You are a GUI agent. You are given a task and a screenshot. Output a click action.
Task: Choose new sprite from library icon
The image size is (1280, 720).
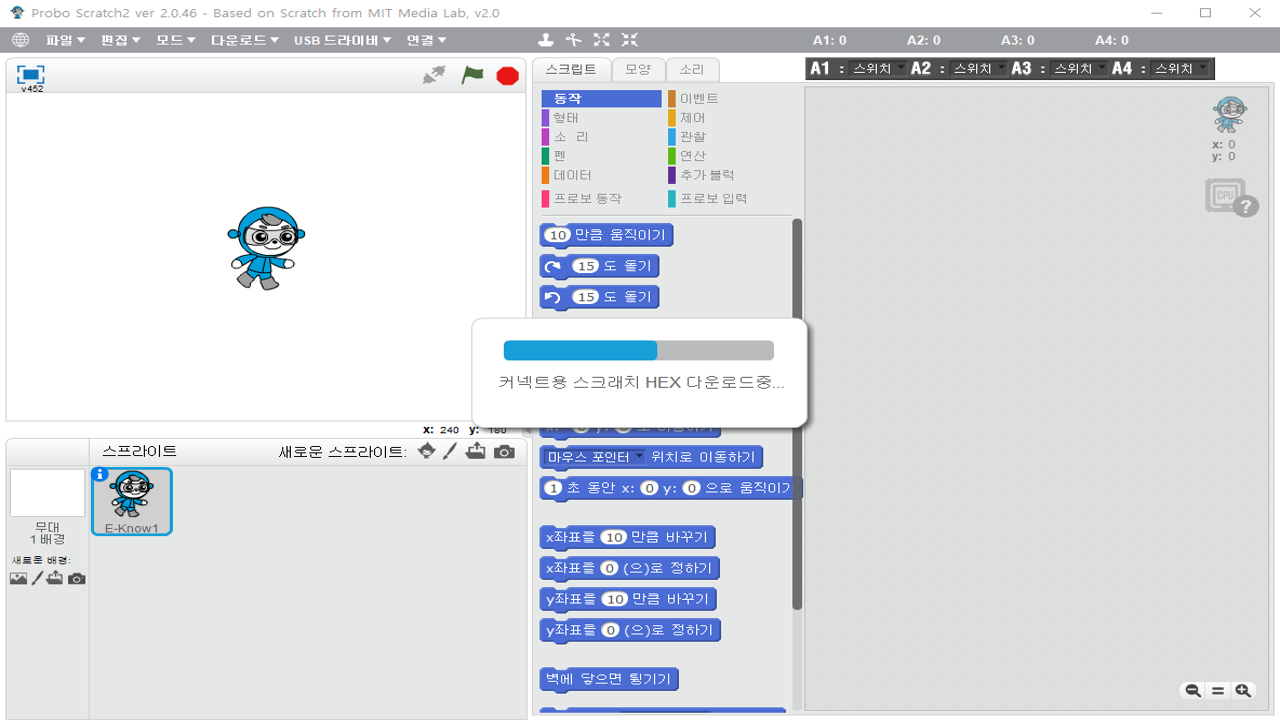[427, 452]
